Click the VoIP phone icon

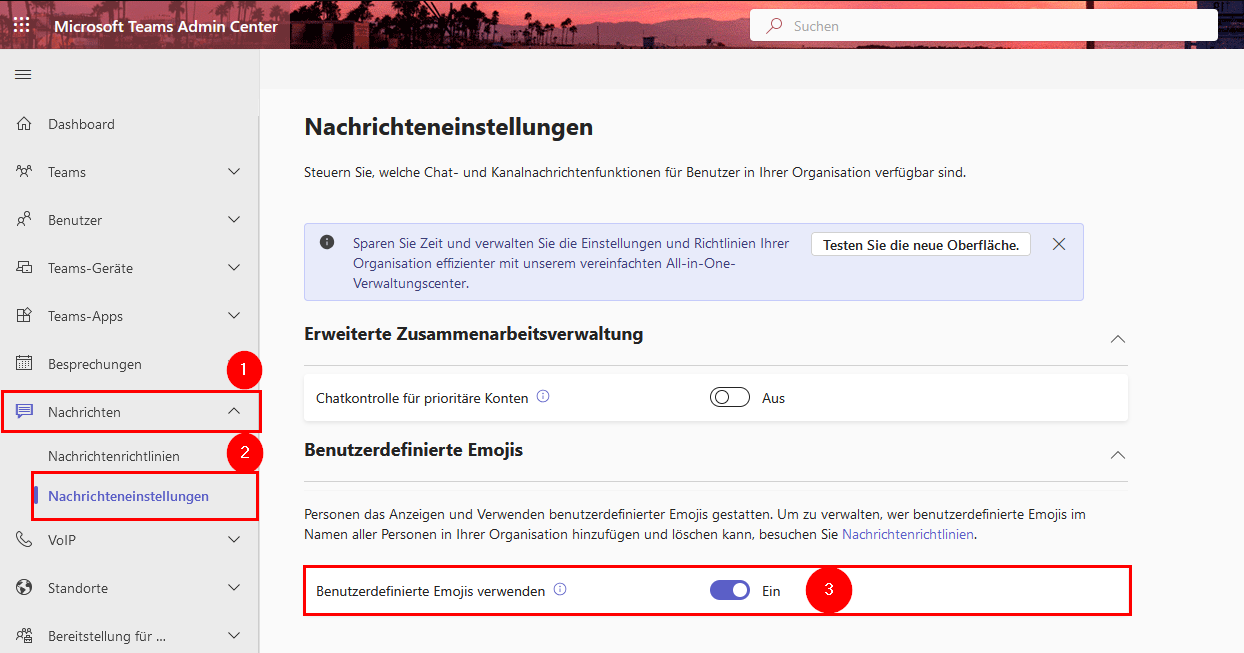tap(25, 540)
